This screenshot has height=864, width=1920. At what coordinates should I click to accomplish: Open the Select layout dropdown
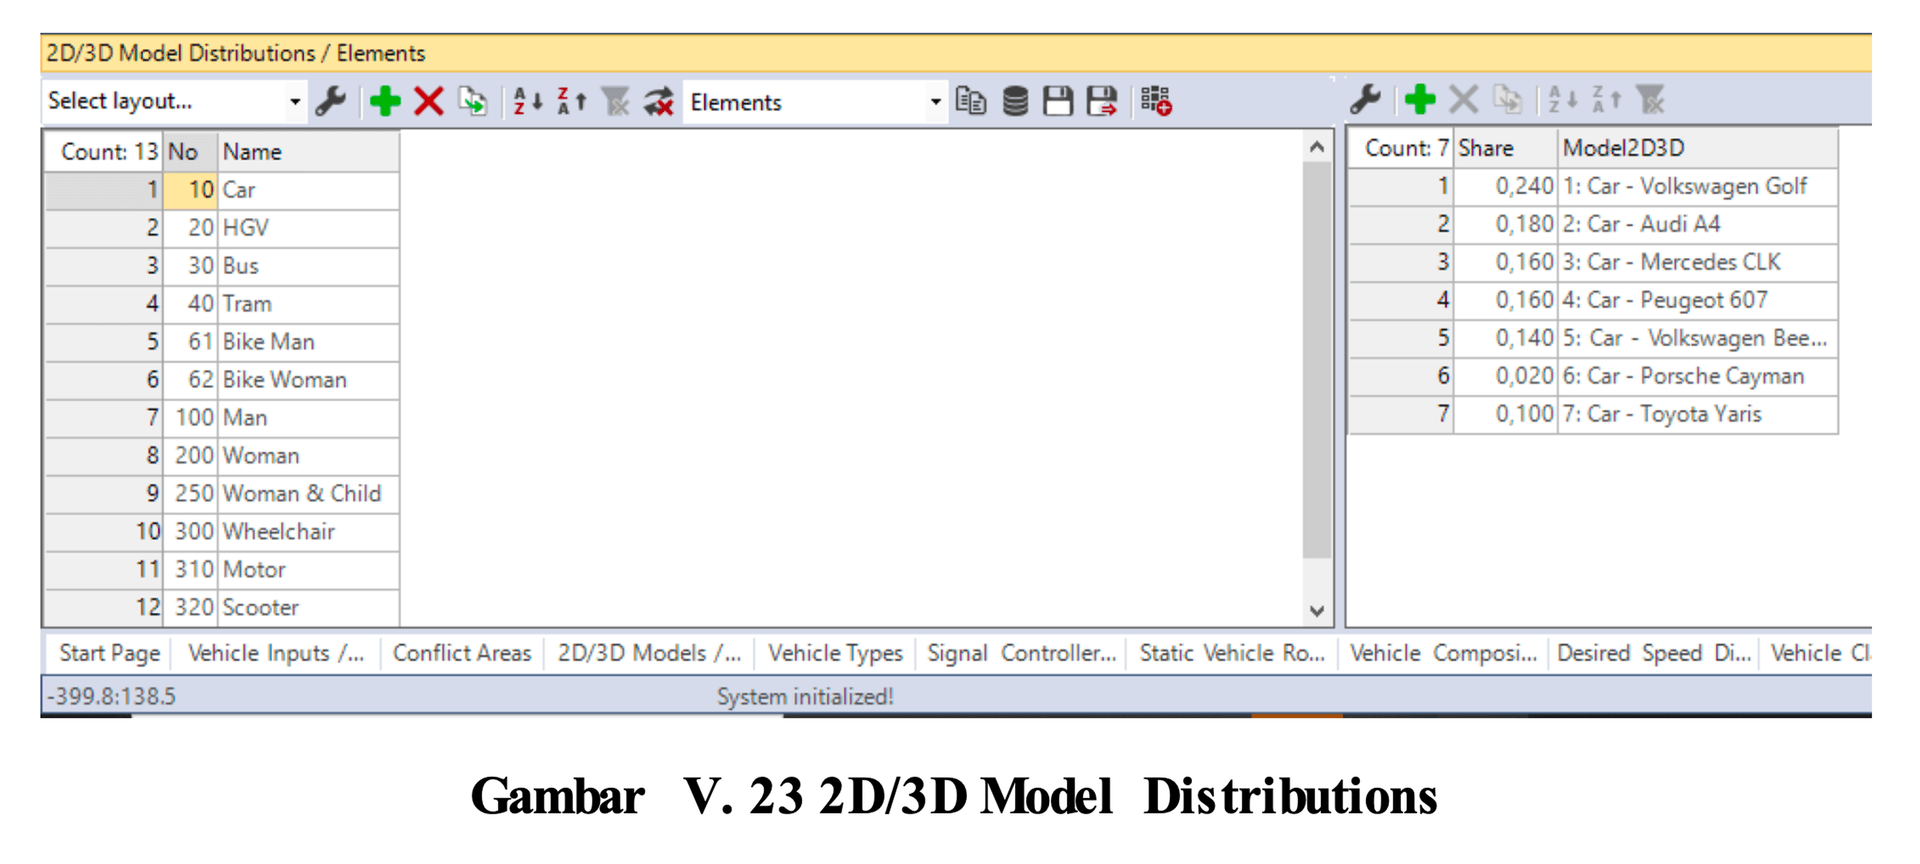pyautogui.click(x=174, y=101)
